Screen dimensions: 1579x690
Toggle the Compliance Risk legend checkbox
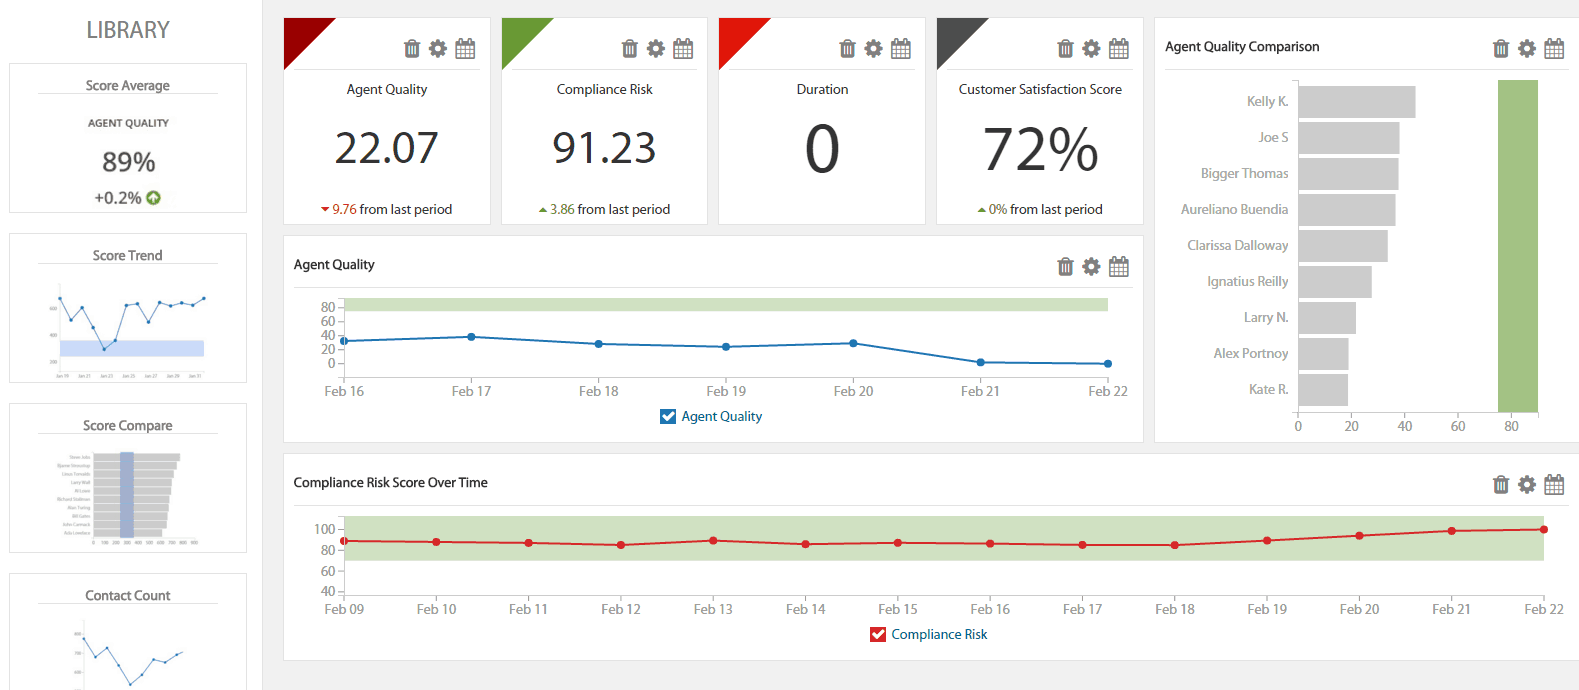click(x=878, y=635)
